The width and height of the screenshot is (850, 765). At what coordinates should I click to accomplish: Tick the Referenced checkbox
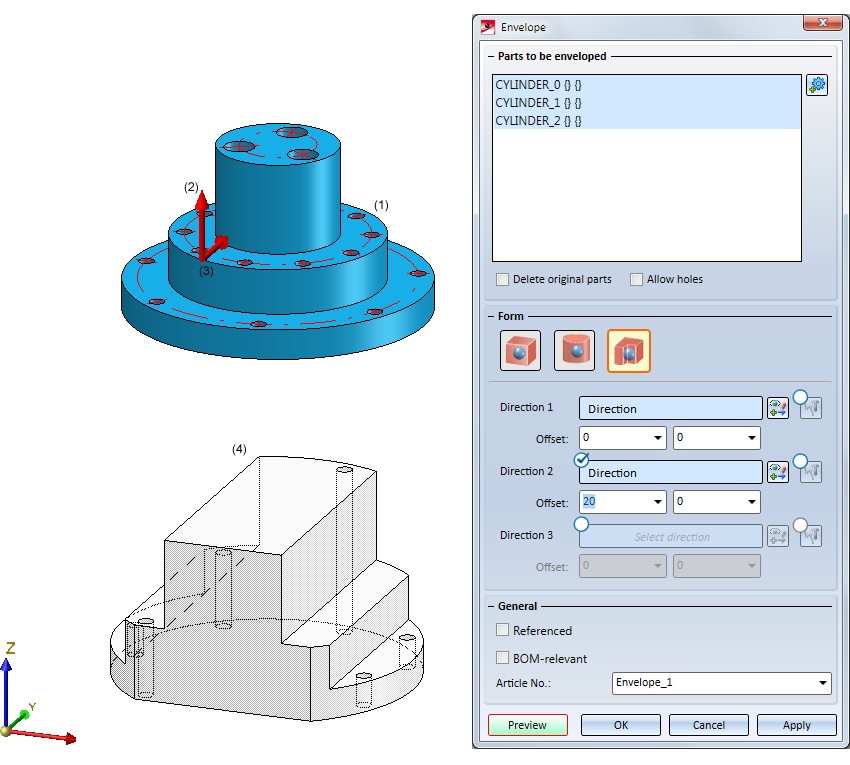[503, 630]
